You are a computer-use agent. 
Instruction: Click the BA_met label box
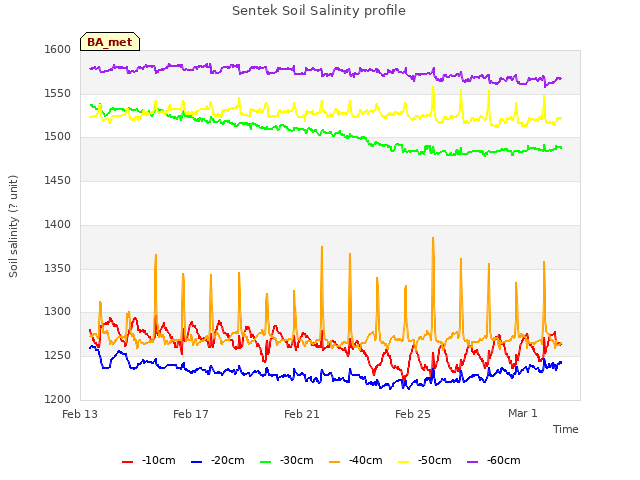click(110, 42)
